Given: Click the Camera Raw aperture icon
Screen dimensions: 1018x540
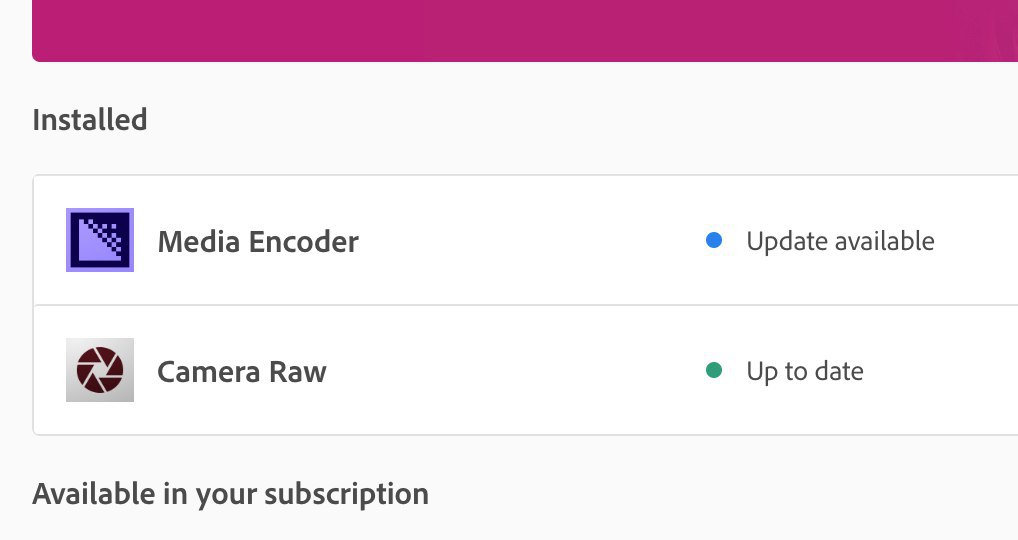Looking at the screenshot, I should point(100,370).
